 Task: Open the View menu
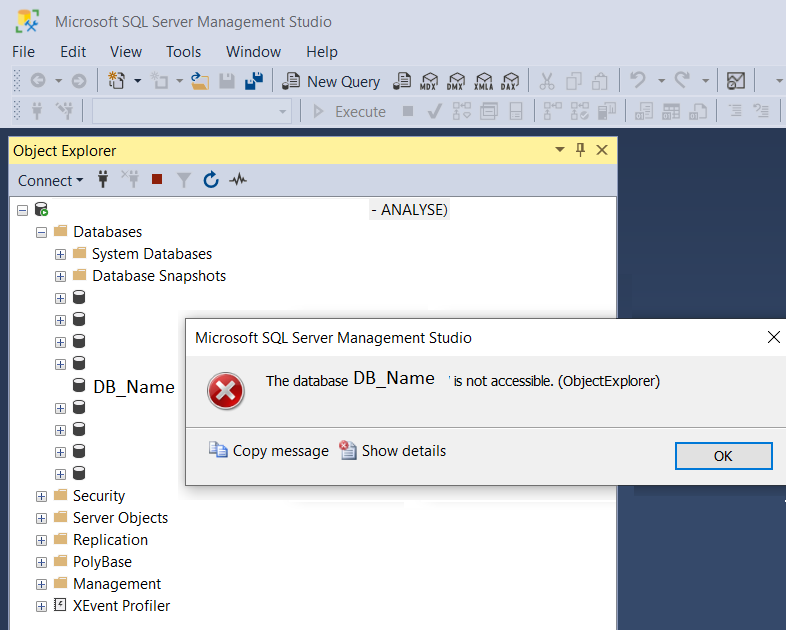coord(126,52)
